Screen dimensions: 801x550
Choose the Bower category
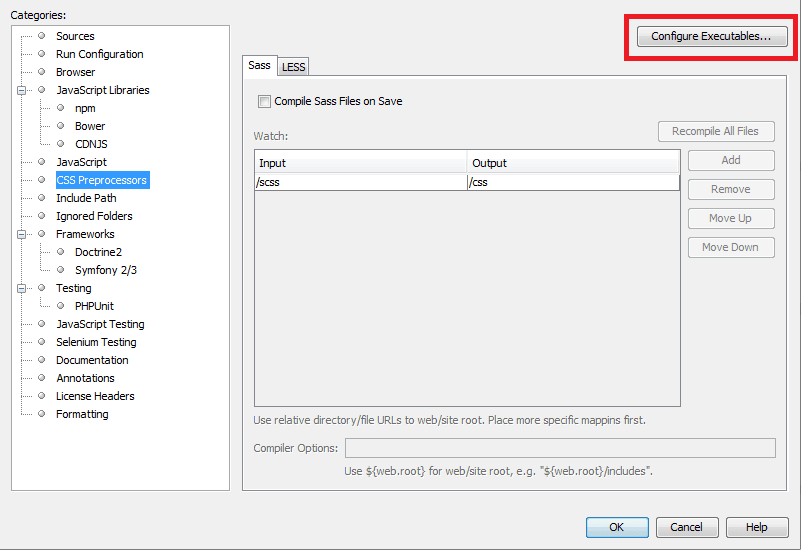[x=90, y=126]
